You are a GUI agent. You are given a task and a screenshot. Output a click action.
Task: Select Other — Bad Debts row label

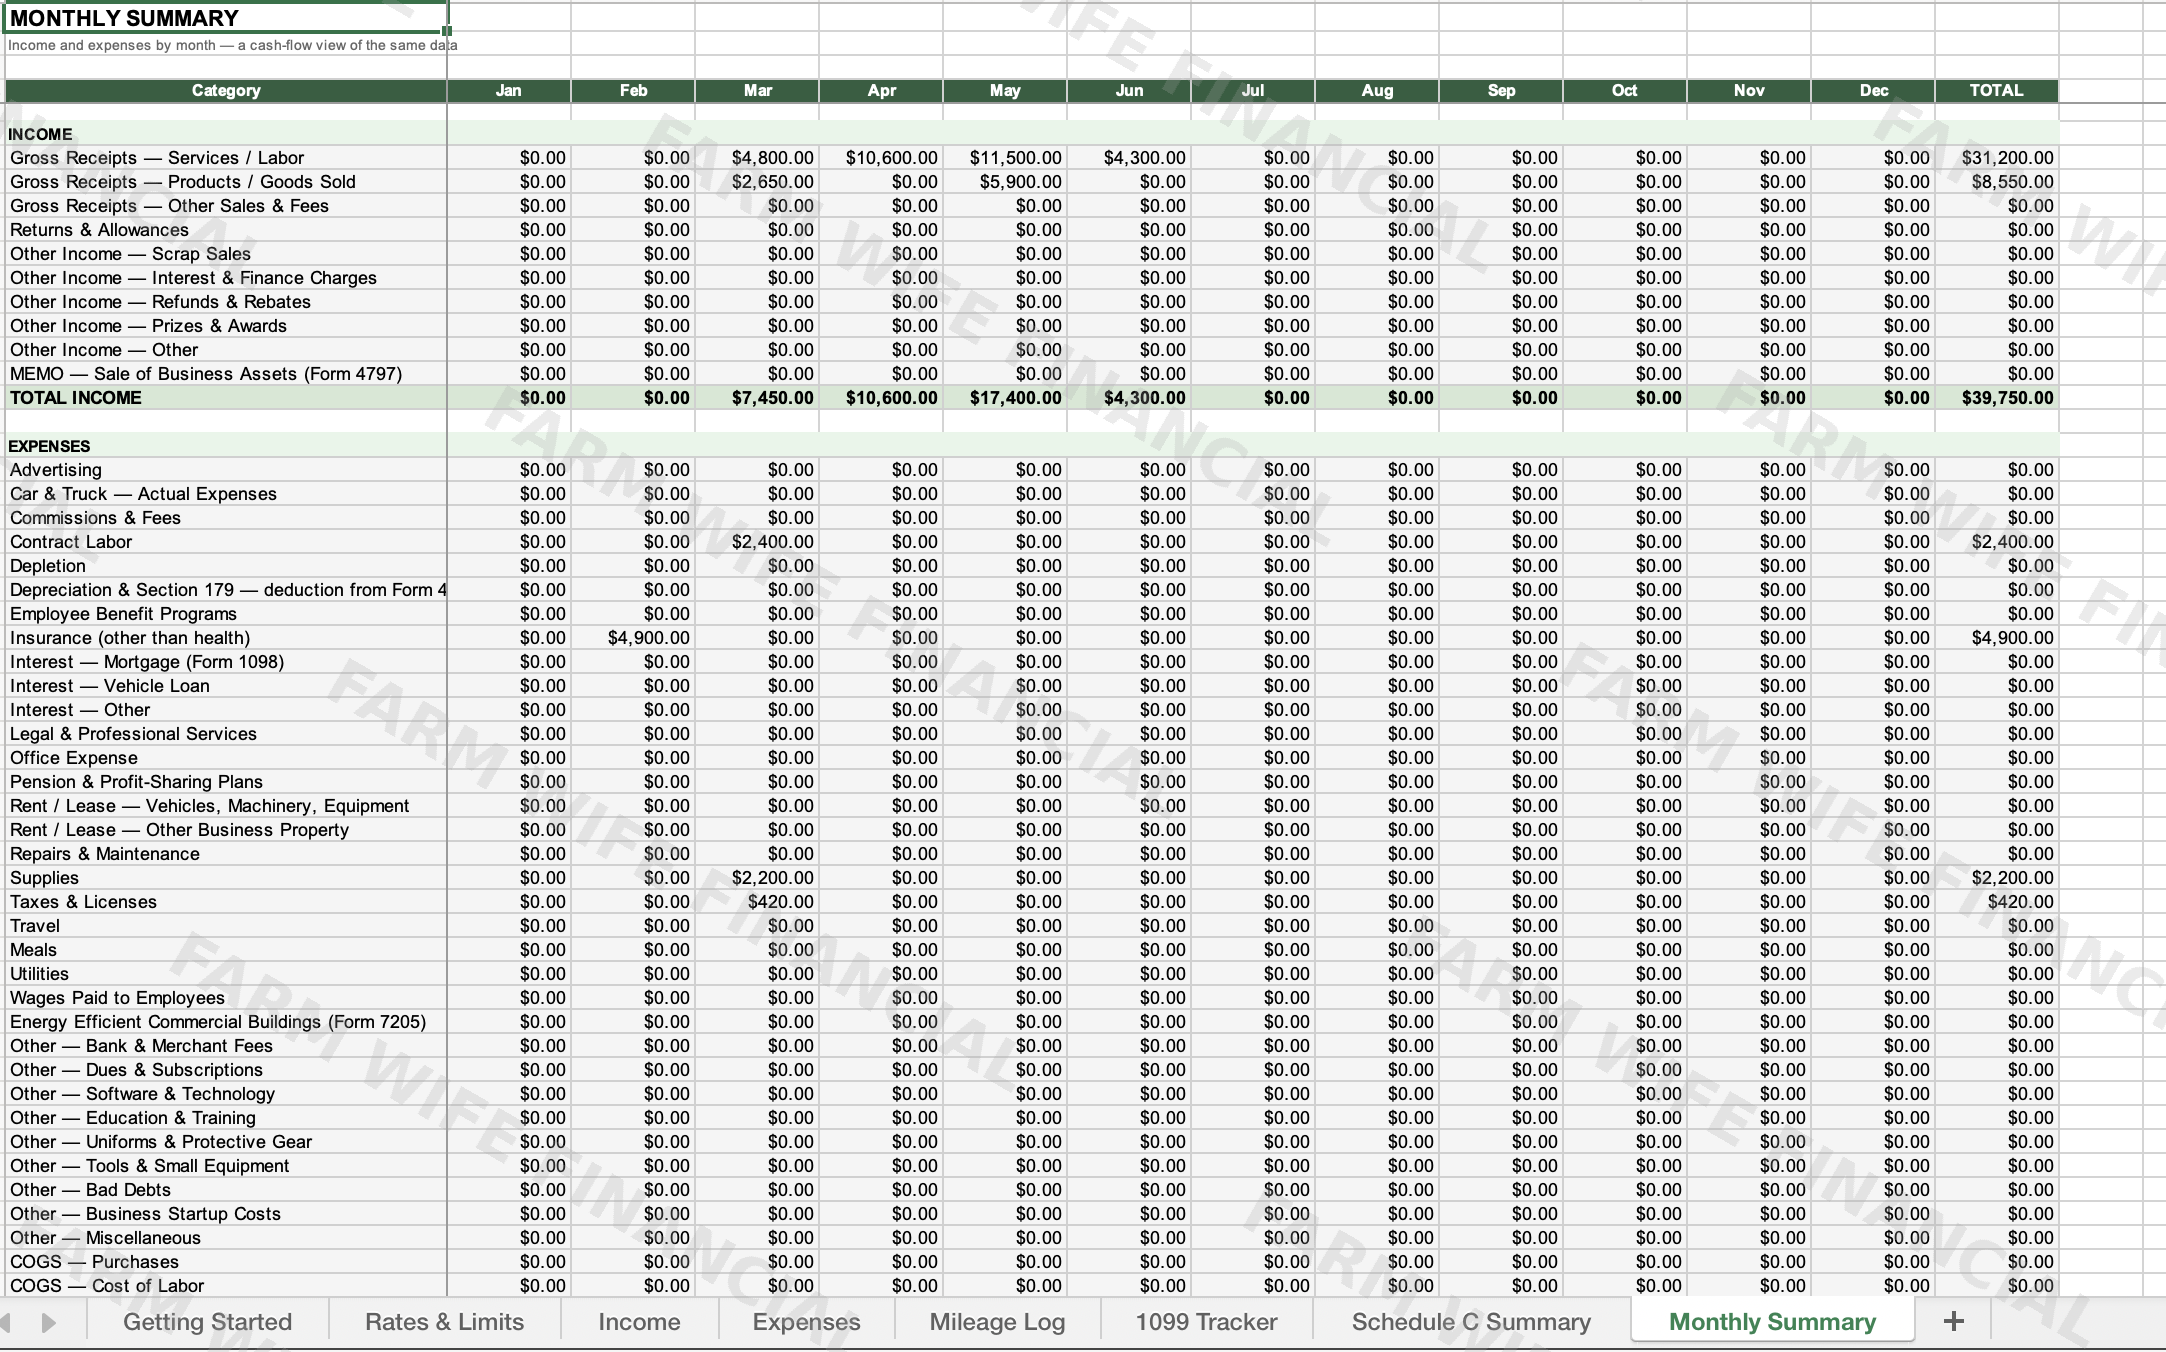90,1190
